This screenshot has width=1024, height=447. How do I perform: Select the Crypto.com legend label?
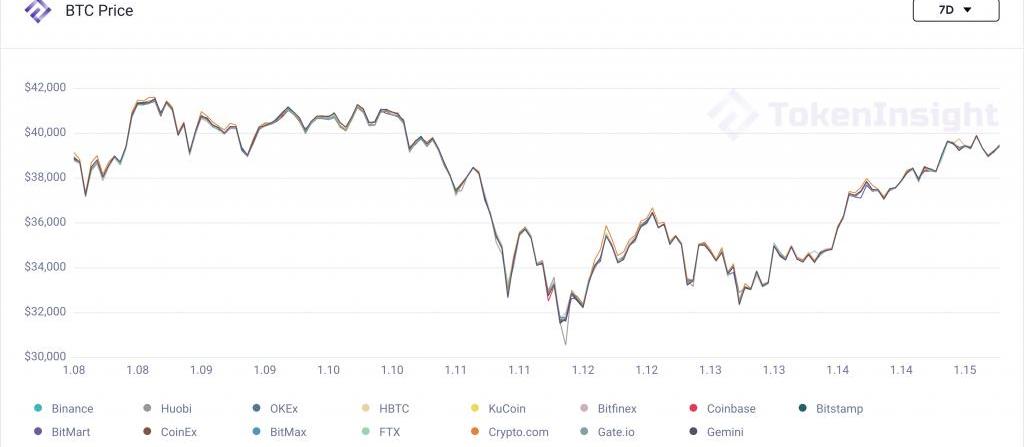click(x=516, y=432)
